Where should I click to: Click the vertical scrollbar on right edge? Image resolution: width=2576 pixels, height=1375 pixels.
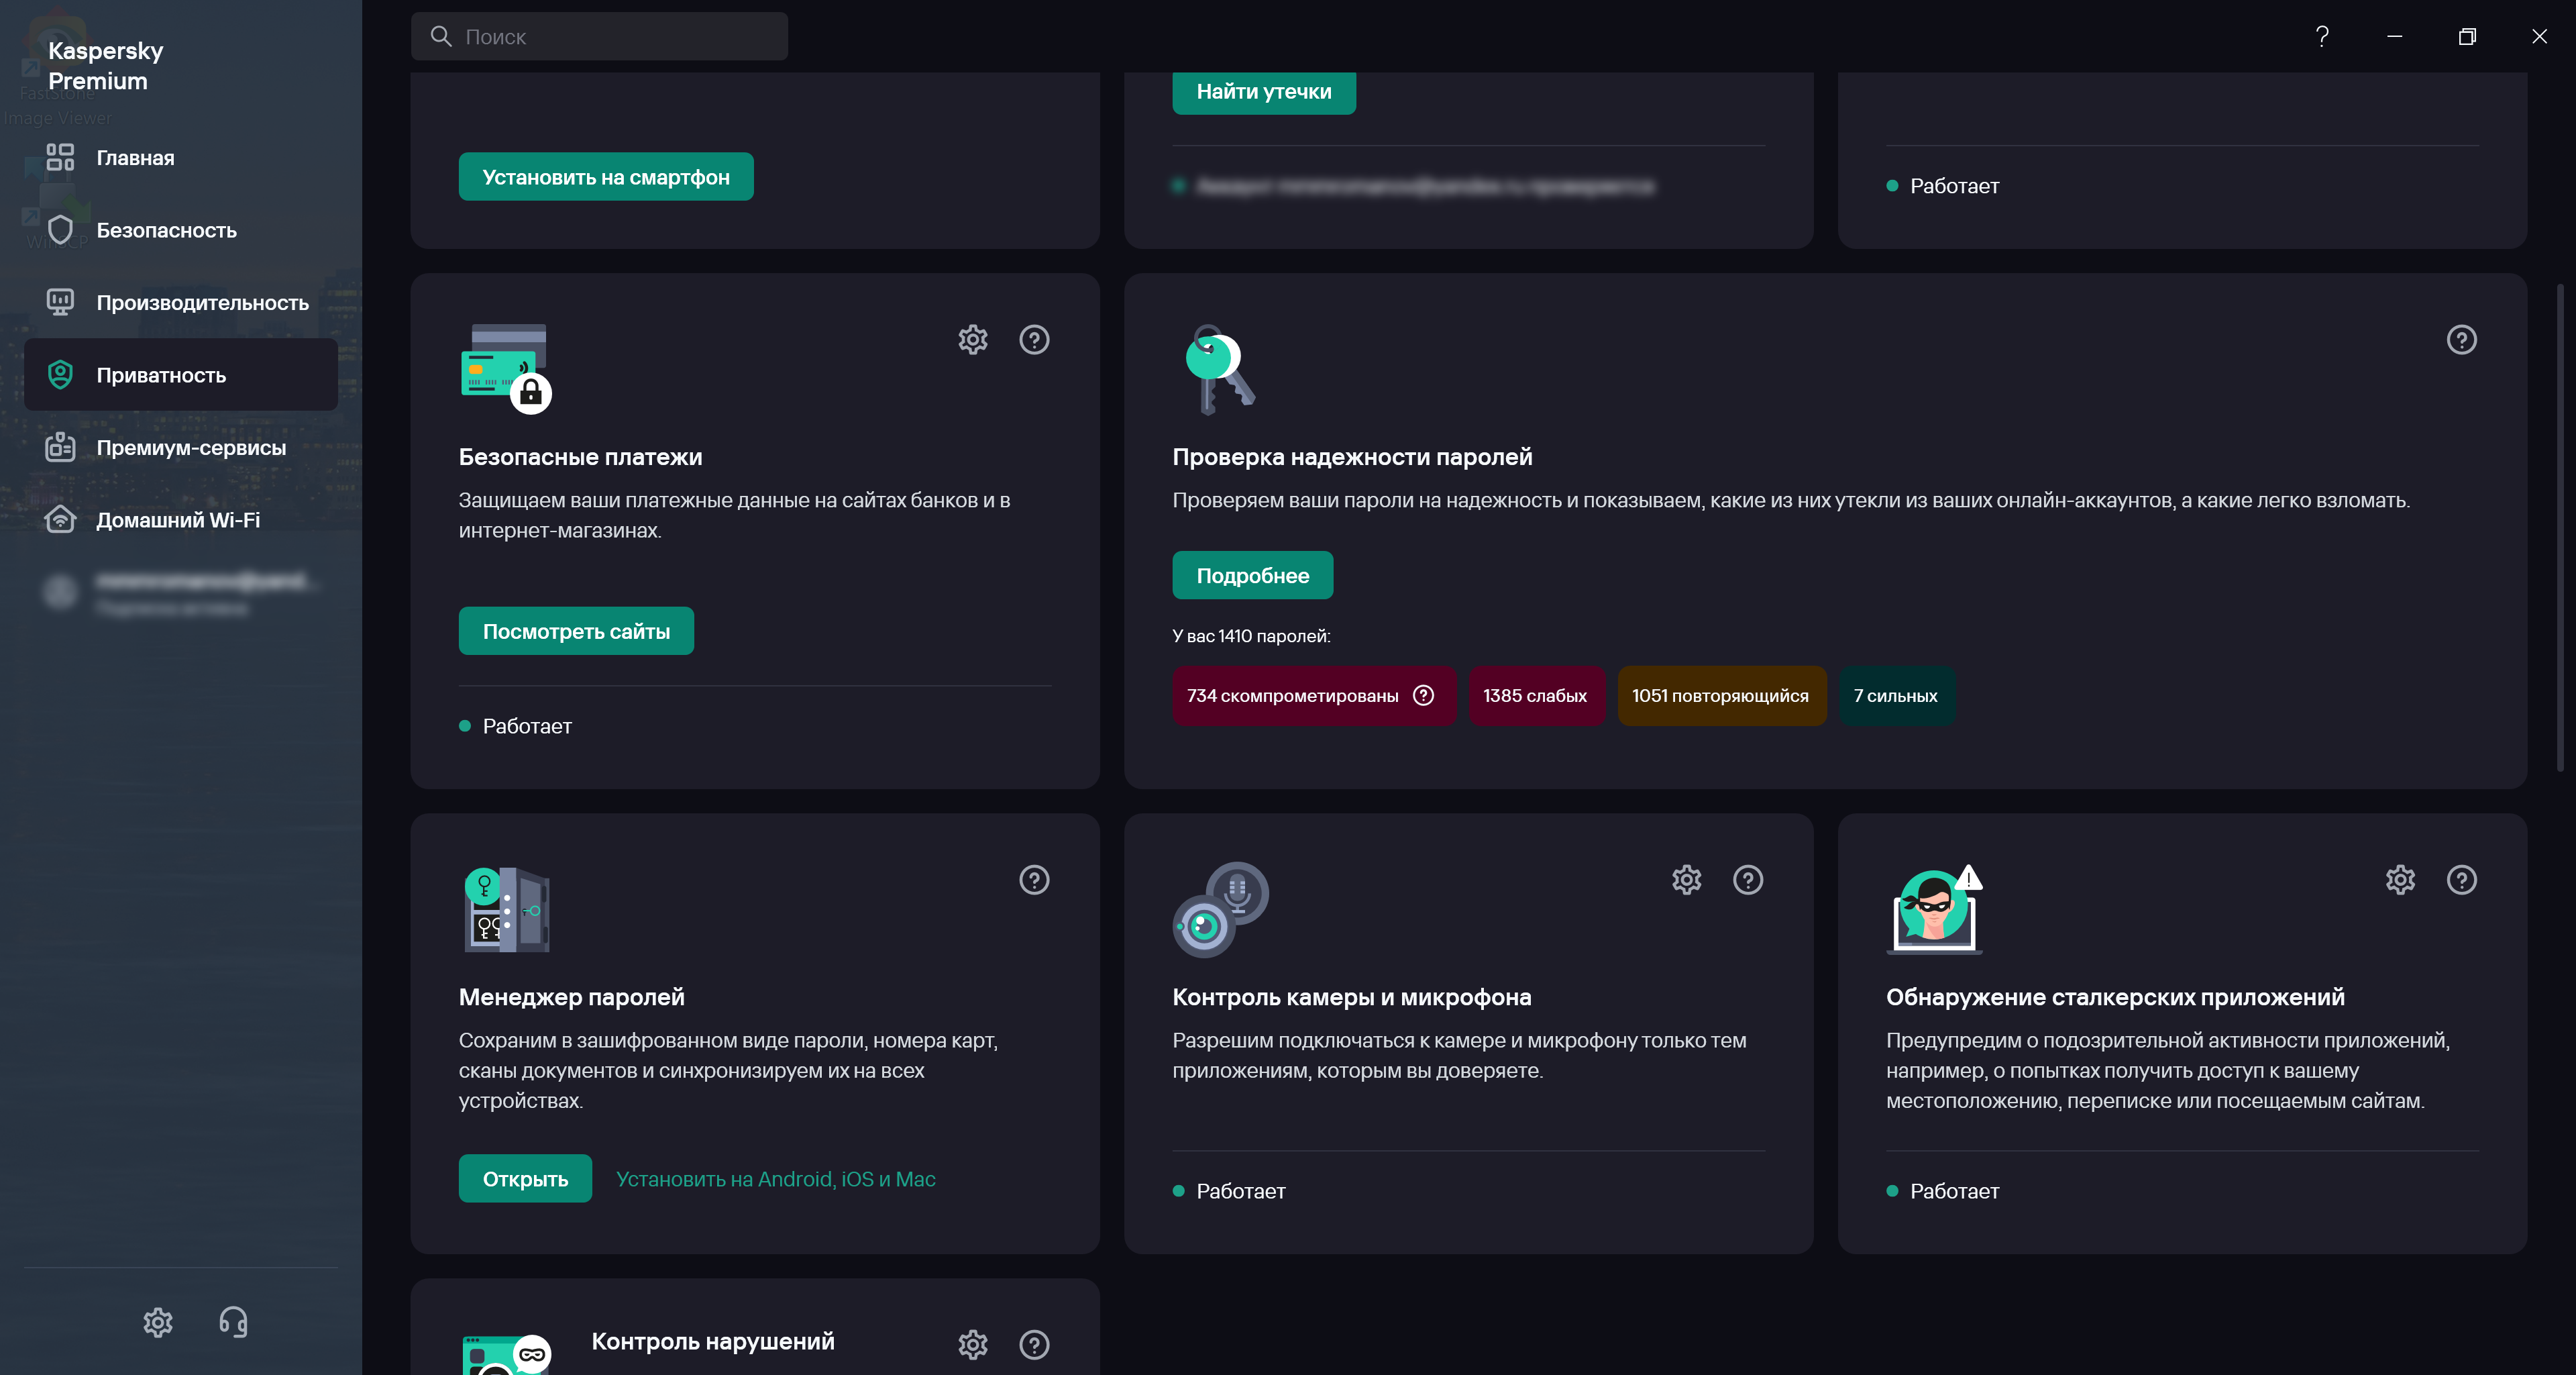(x=2560, y=526)
